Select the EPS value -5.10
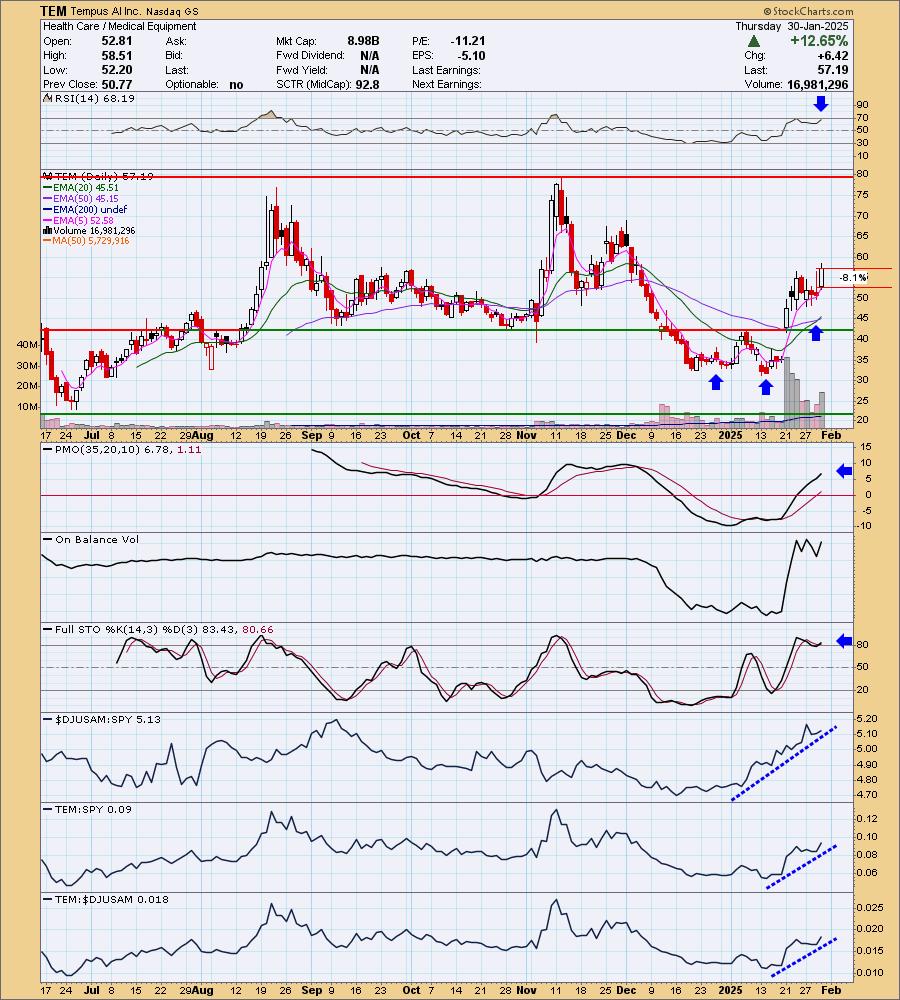This screenshot has width=900, height=1000. (471, 55)
